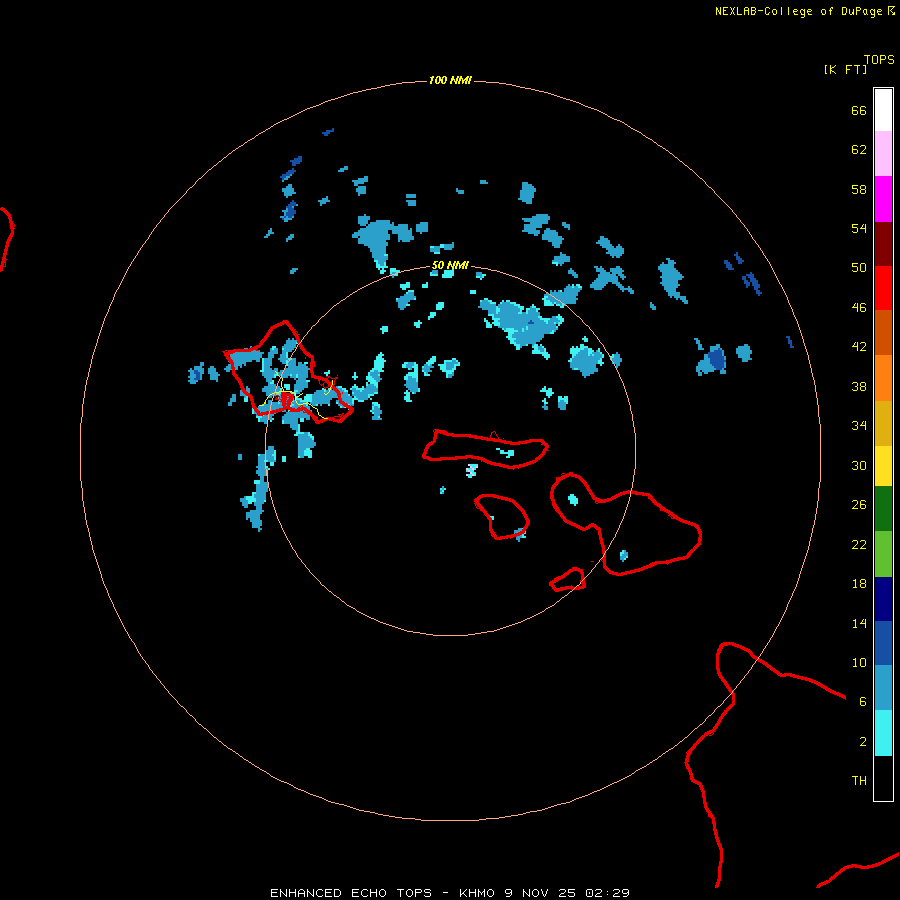Click the bright orange legend swatch
The image size is (900, 900).
point(883,378)
